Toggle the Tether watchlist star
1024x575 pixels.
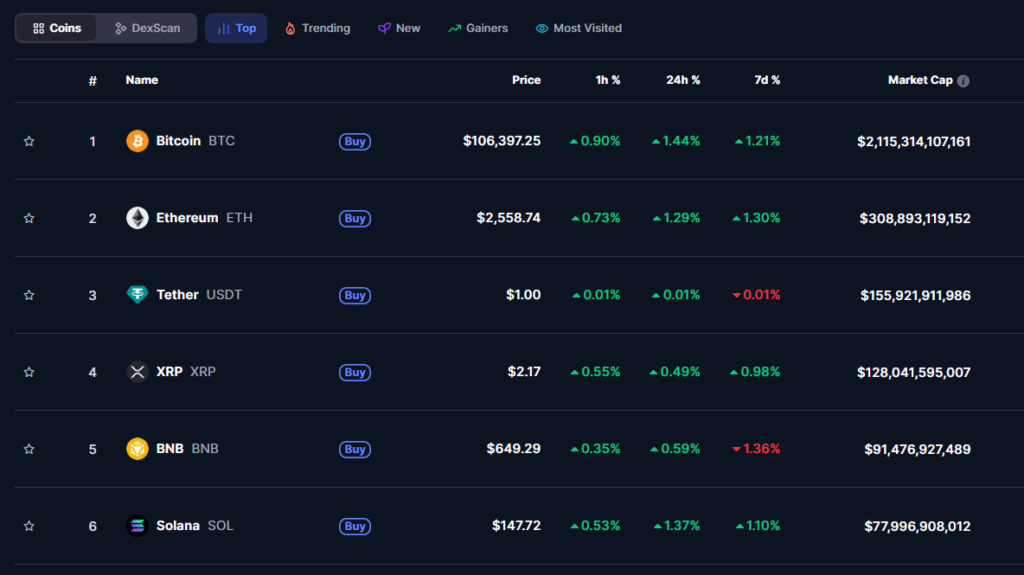click(29, 295)
